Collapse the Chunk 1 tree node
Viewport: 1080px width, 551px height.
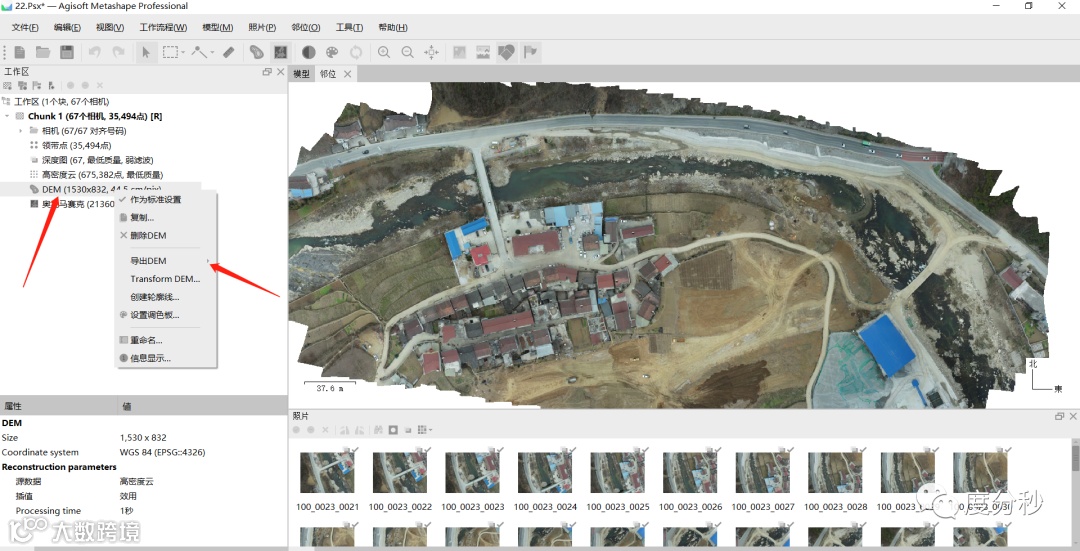click(x=8, y=116)
